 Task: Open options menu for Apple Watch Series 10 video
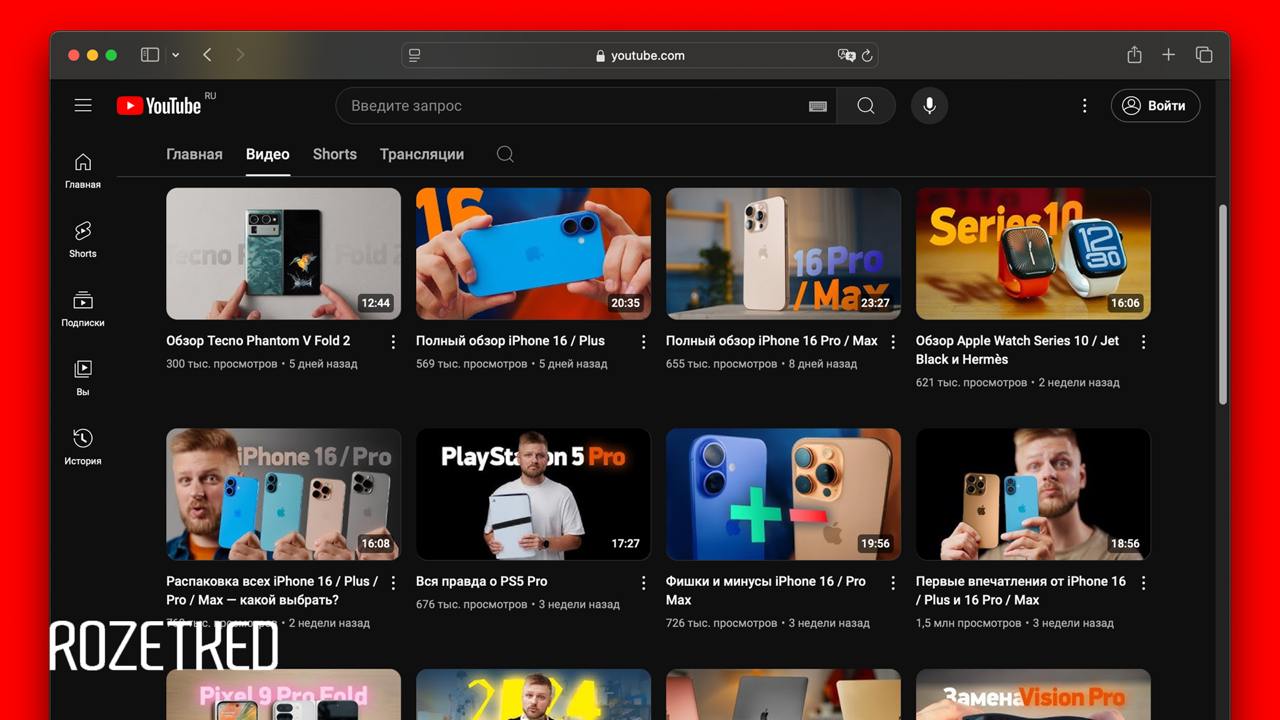(1143, 342)
